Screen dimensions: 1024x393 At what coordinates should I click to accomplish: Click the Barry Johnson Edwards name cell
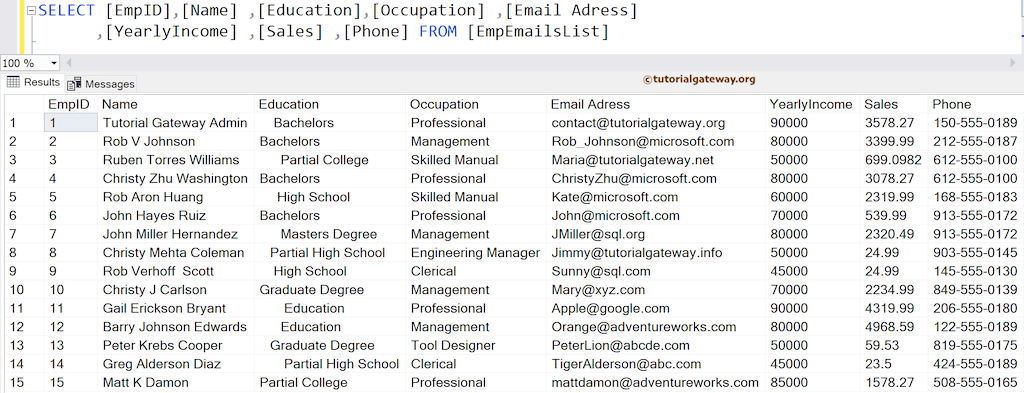tap(176, 327)
